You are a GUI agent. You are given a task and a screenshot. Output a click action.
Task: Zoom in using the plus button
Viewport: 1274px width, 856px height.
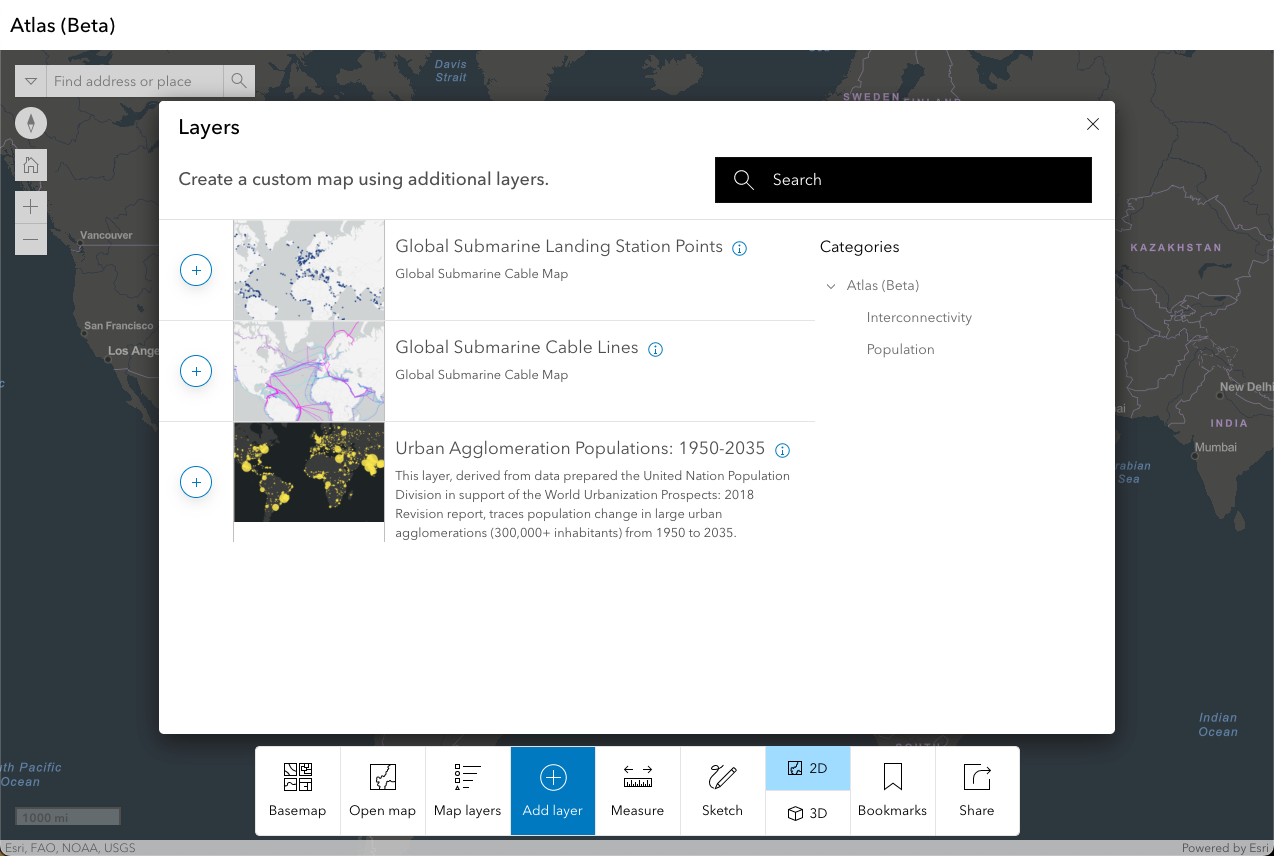(x=30, y=206)
